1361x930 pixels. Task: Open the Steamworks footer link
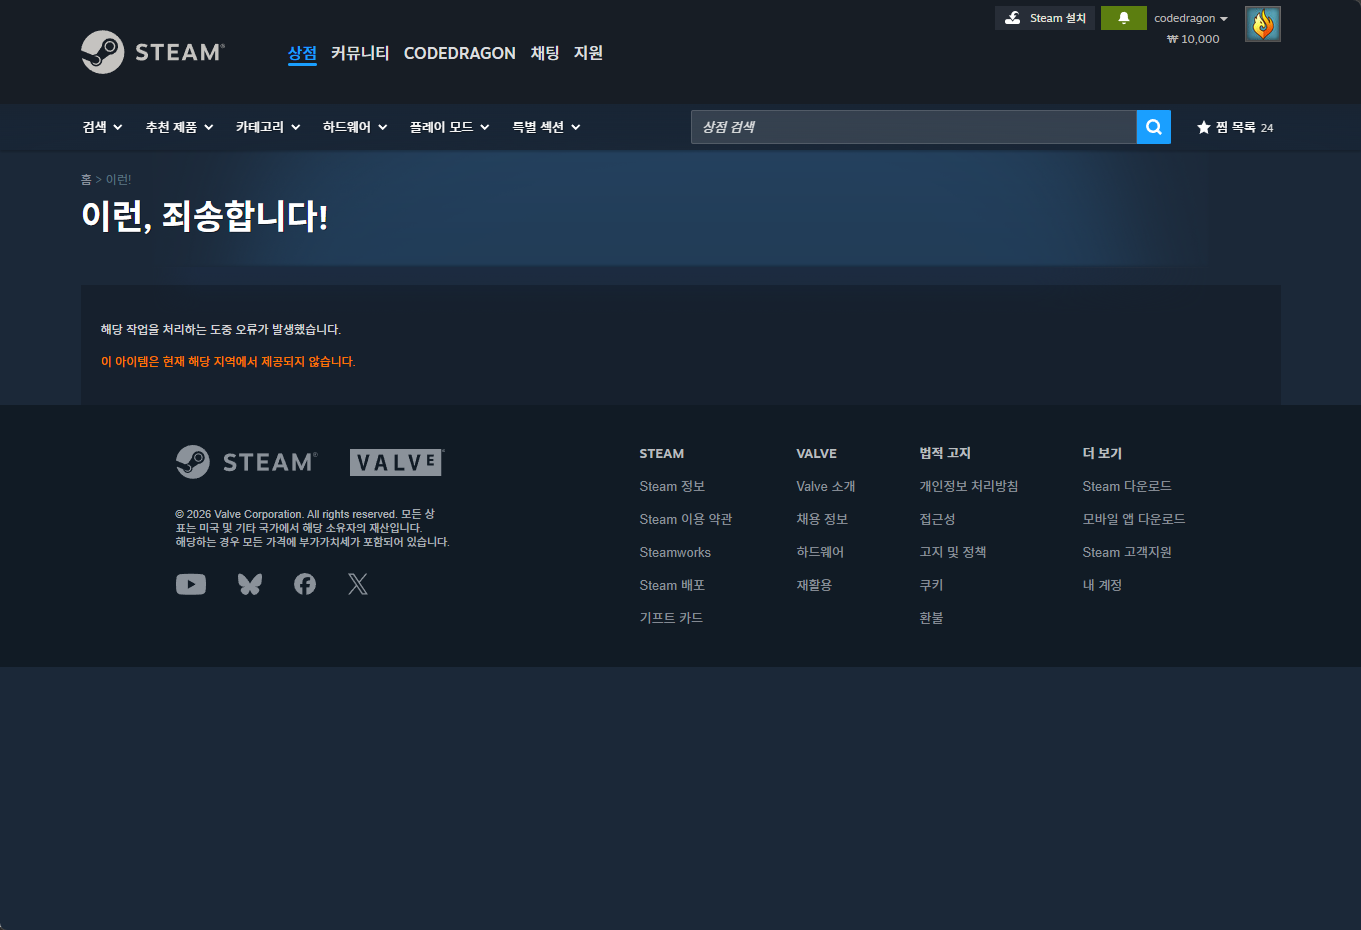tap(675, 552)
